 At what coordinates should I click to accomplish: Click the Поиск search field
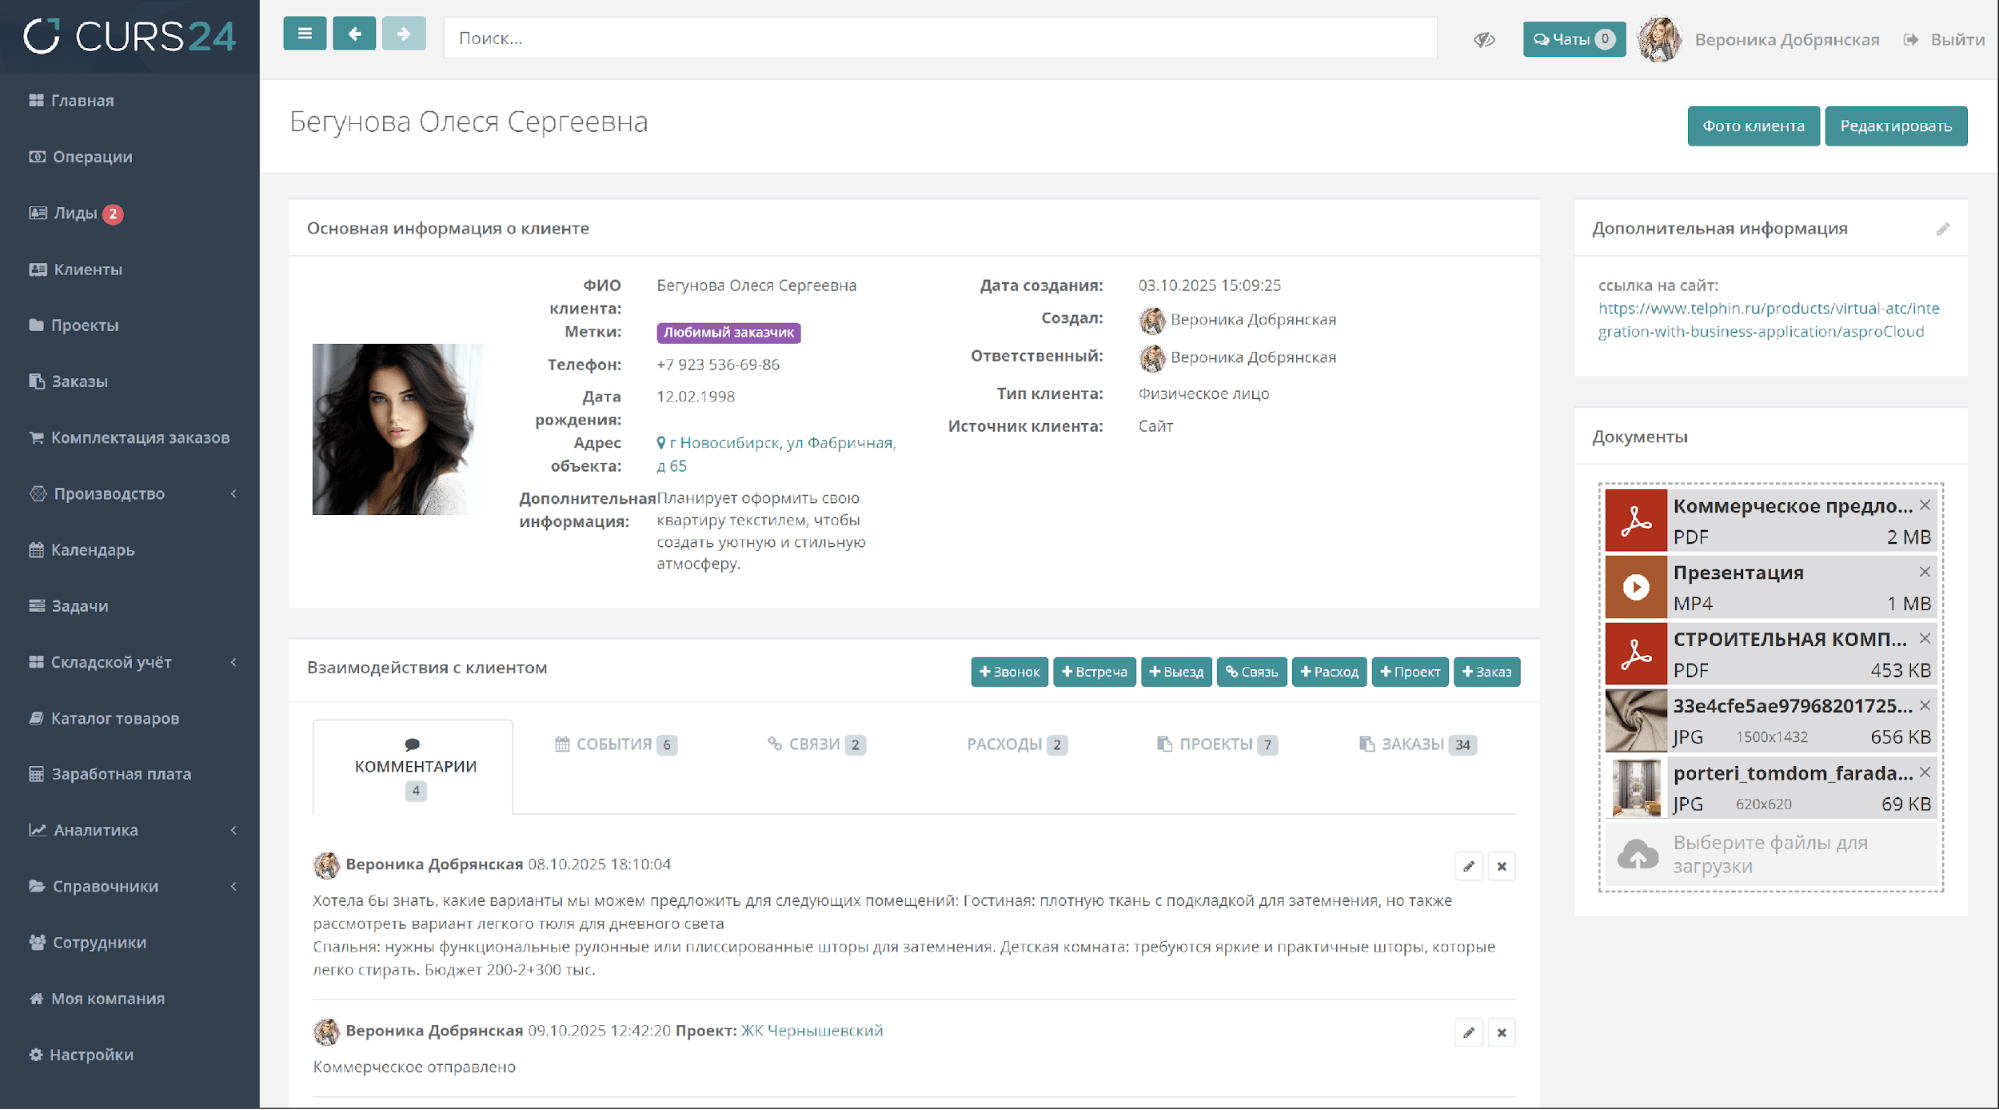(940, 38)
